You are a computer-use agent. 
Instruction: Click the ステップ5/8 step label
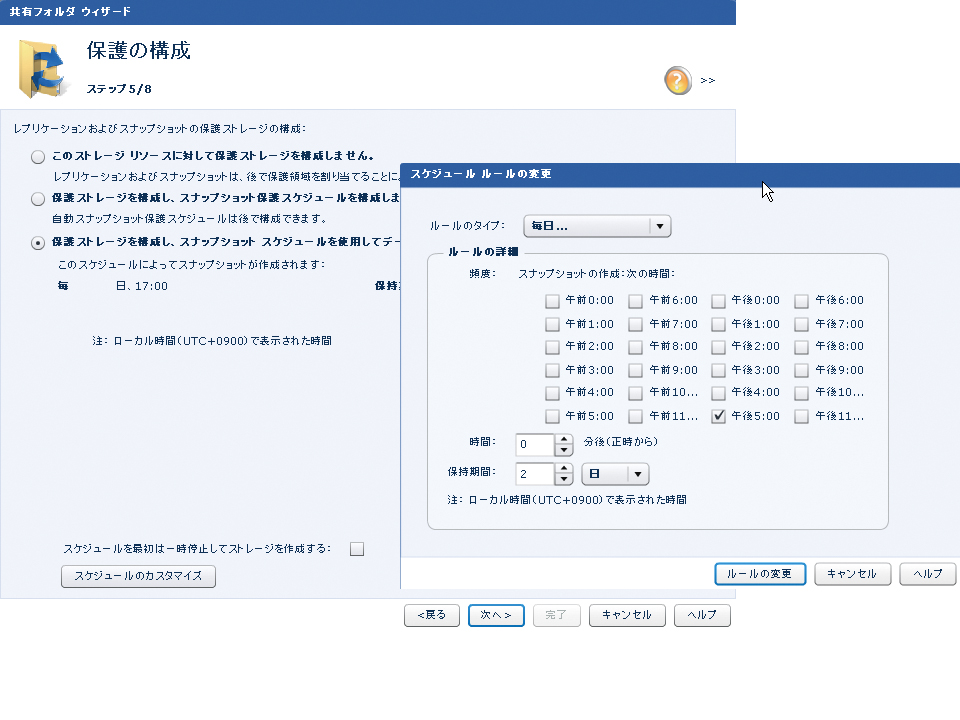point(119,89)
